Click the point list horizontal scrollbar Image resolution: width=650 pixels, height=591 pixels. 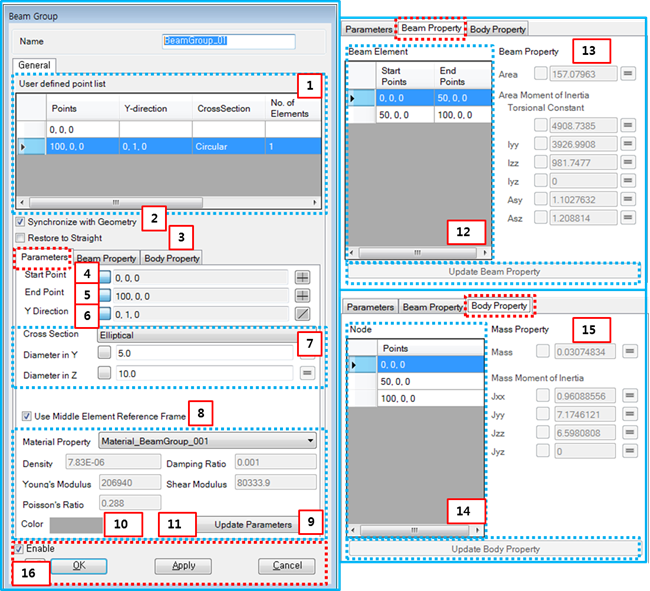[x=116, y=202]
